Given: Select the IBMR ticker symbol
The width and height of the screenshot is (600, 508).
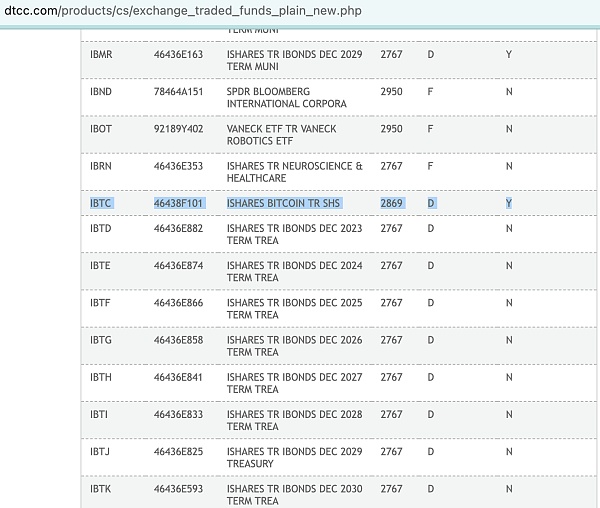Looking at the screenshot, I should (101, 54).
